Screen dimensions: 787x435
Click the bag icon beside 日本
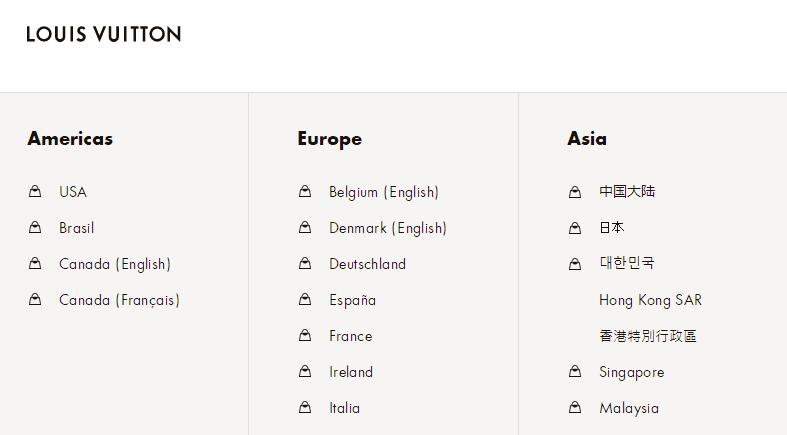(575, 228)
